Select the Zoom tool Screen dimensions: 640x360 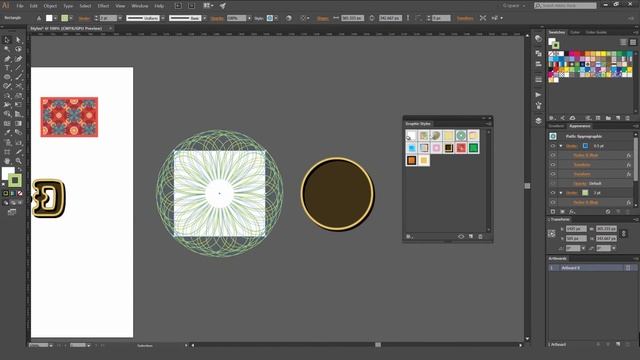click(18, 161)
